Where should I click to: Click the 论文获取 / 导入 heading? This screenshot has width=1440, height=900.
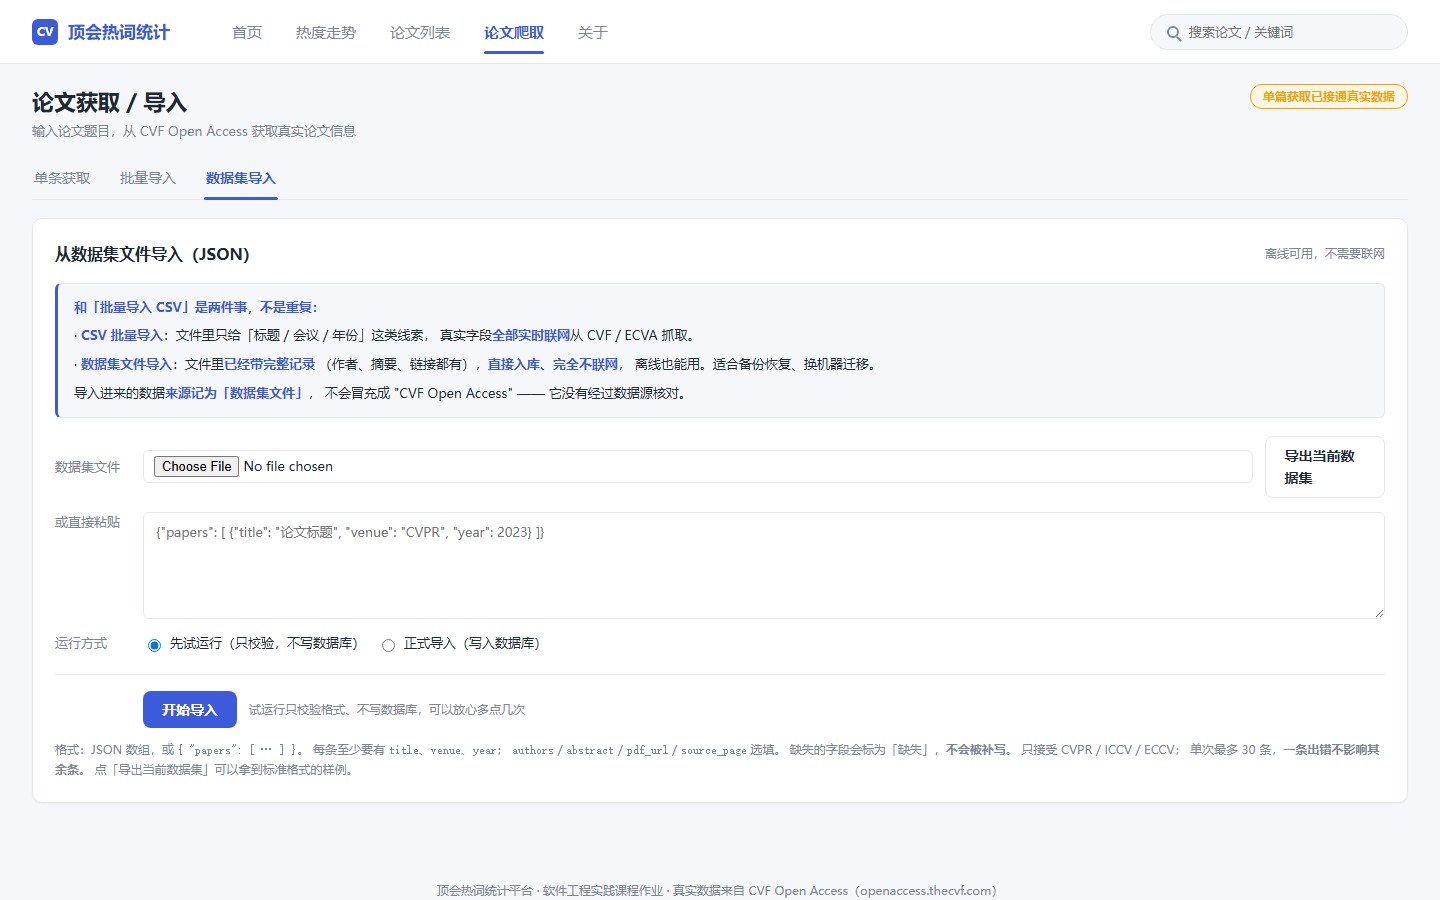110,102
